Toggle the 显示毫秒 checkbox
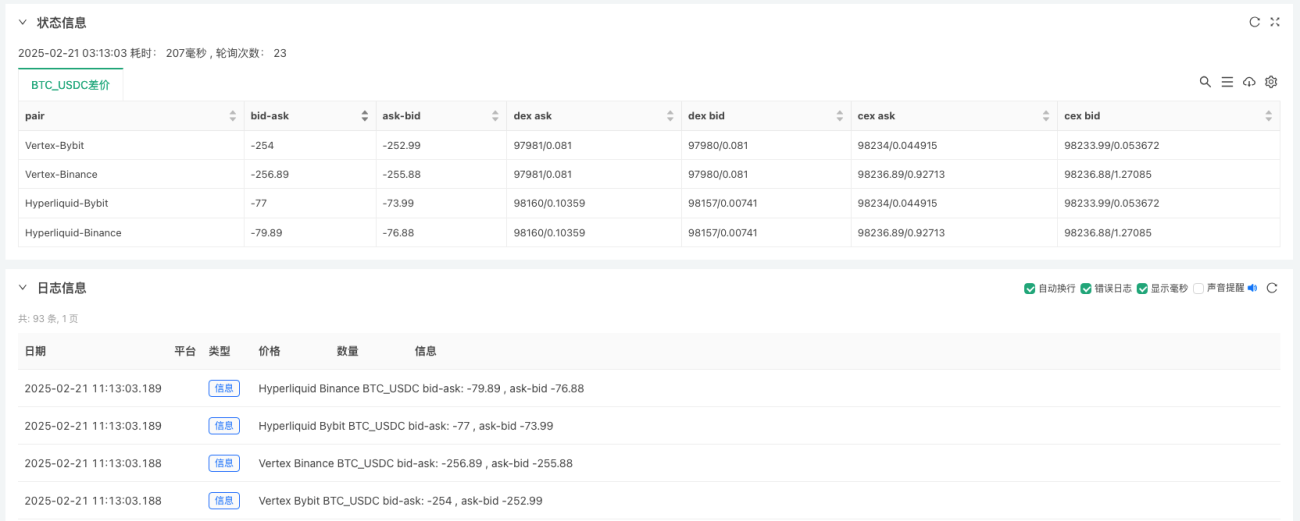 point(1142,288)
